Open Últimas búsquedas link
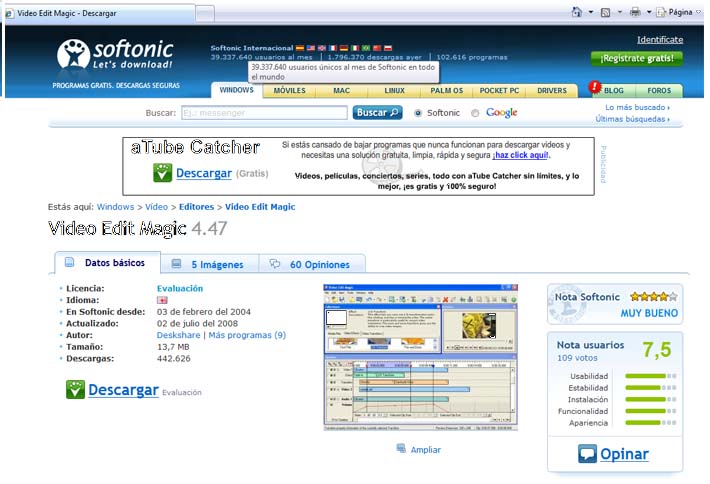 (632, 119)
